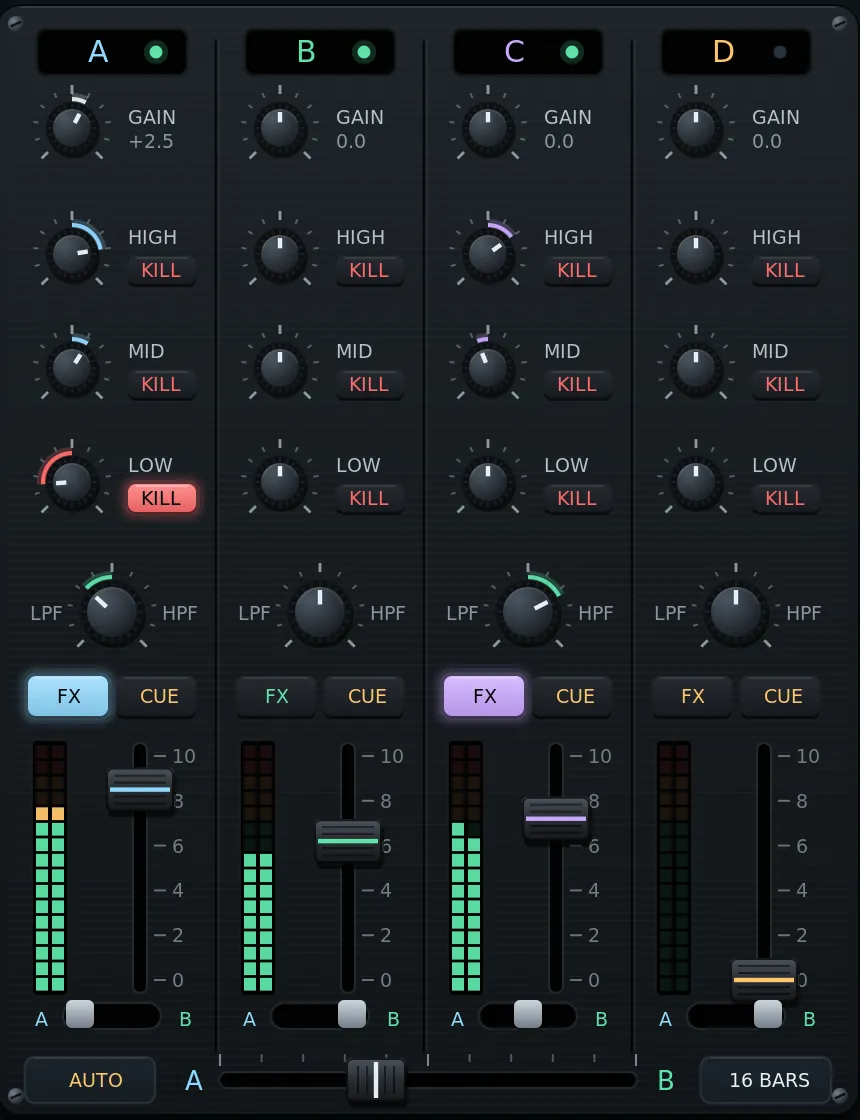
Task: Click the channel D volume fader handle
Action: point(764,980)
